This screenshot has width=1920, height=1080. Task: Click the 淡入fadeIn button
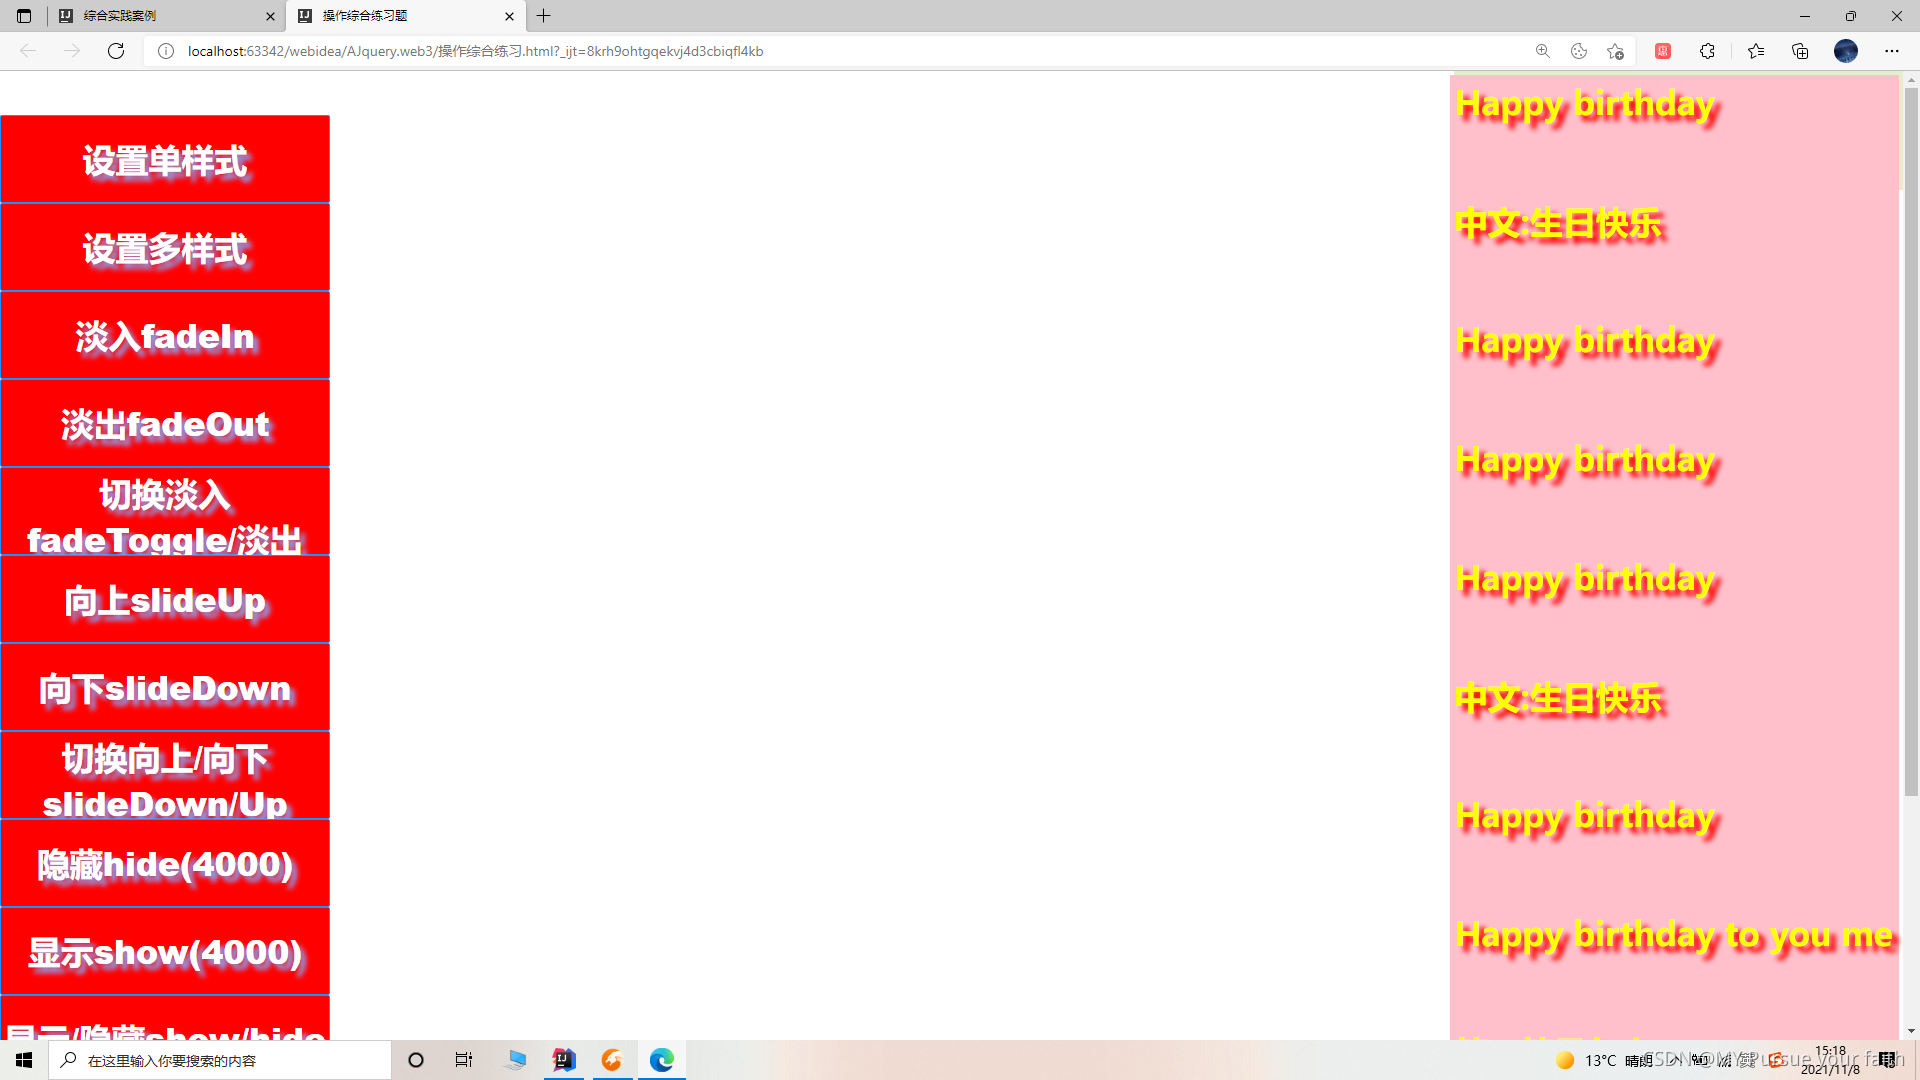click(x=165, y=336)
